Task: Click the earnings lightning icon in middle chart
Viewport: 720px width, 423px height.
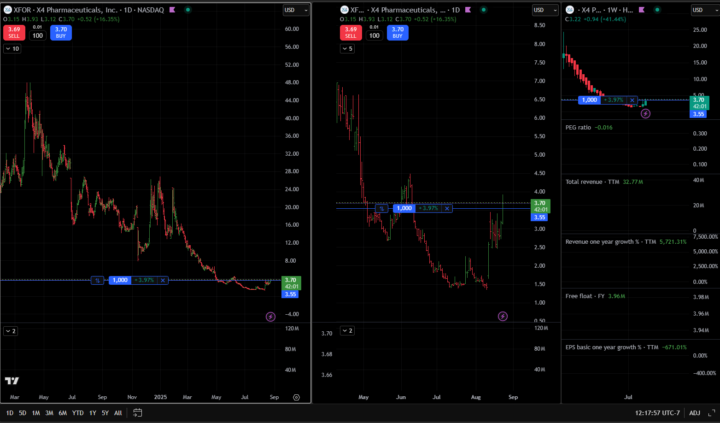Action: click(502, 316)
